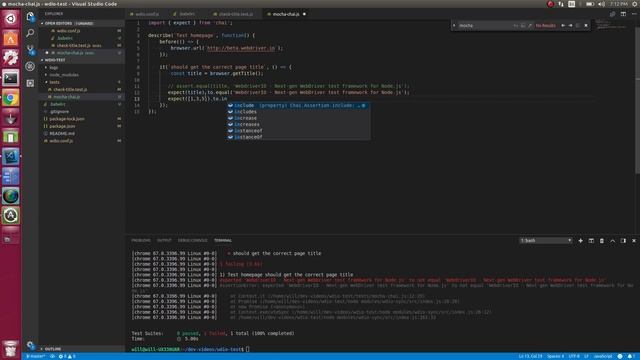Expand the logs folder
This screenshot has height=360, width=640.
pyautogui.click(x=54, y=67)
